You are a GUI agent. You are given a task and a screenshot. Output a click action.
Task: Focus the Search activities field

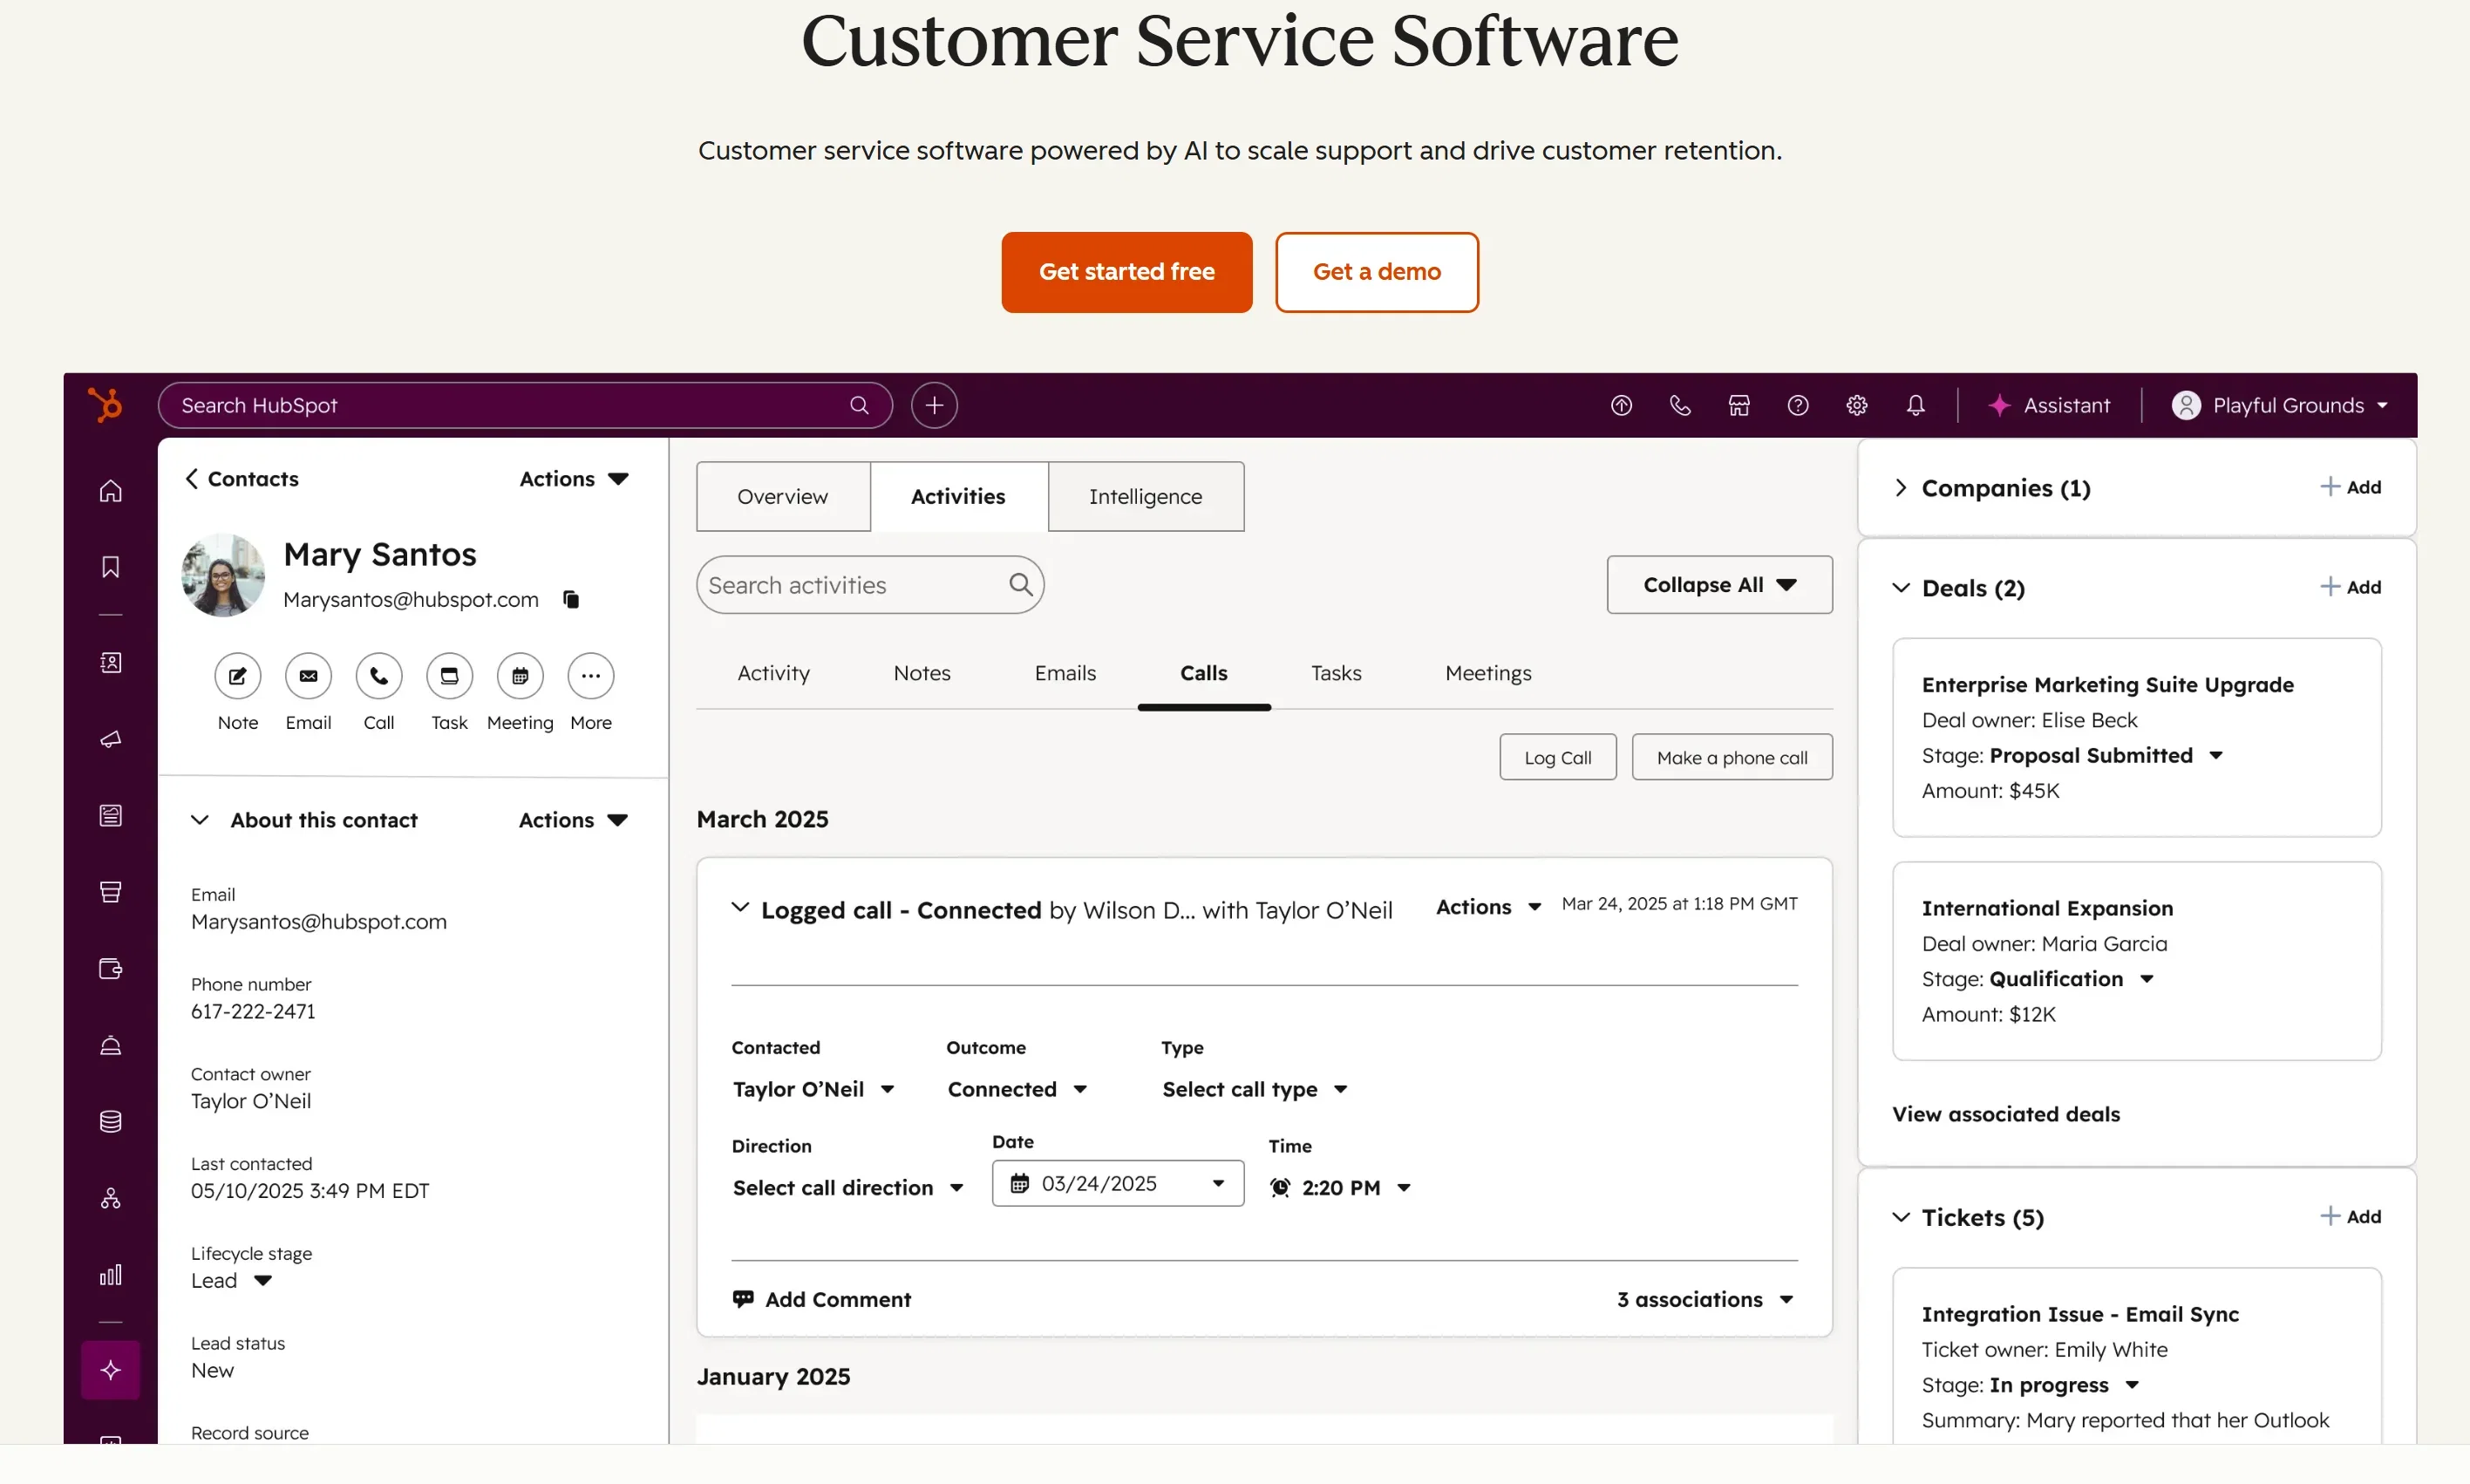coord(870,584)
